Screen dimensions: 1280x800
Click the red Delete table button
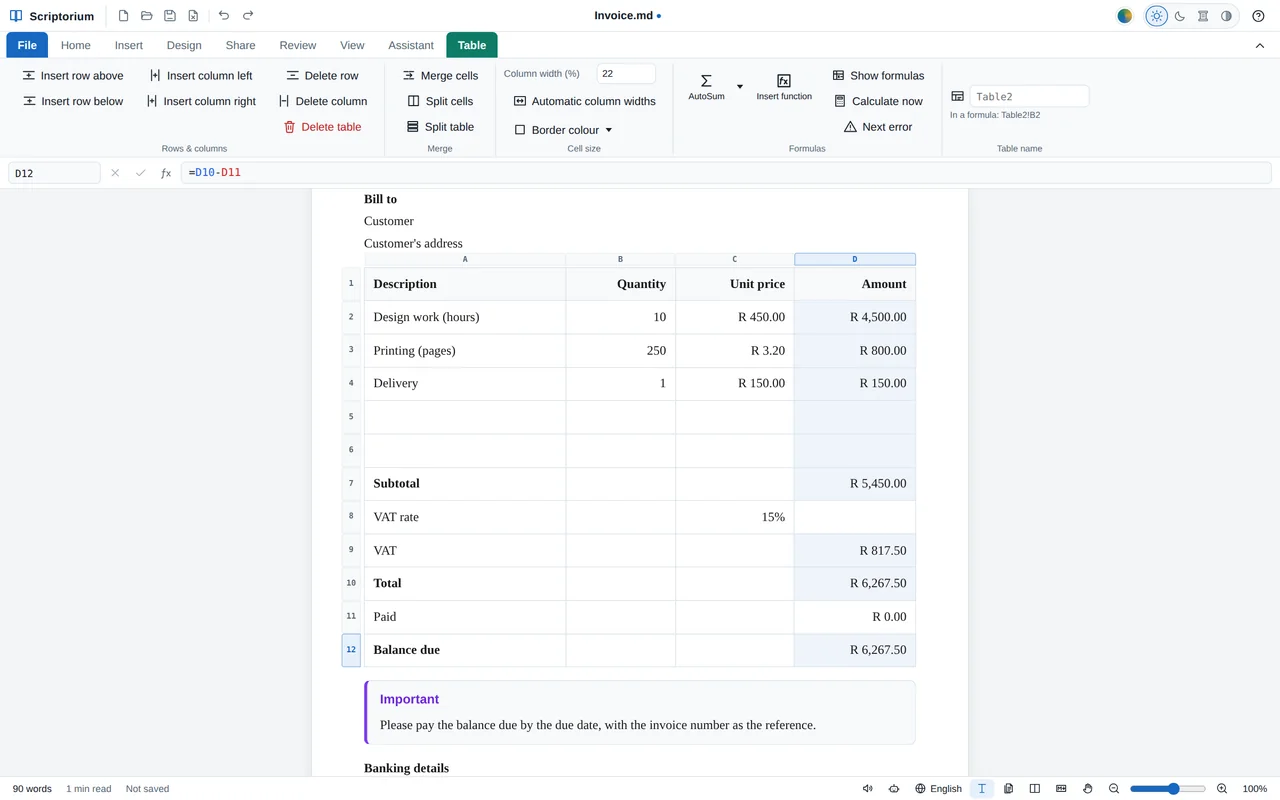[x=322, y=127]
